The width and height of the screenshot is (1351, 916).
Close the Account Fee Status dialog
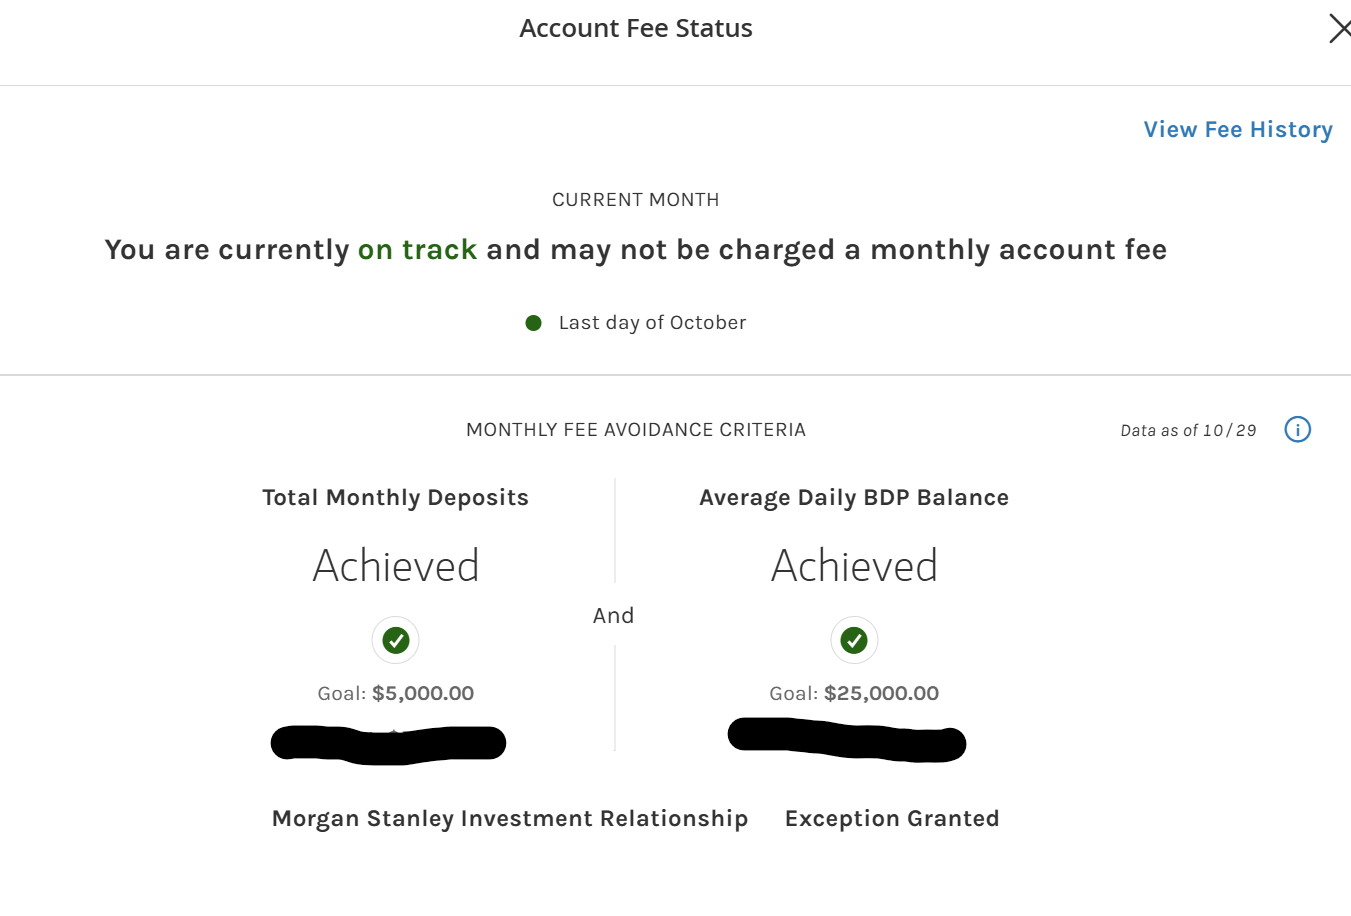[x=1338, y=28]
